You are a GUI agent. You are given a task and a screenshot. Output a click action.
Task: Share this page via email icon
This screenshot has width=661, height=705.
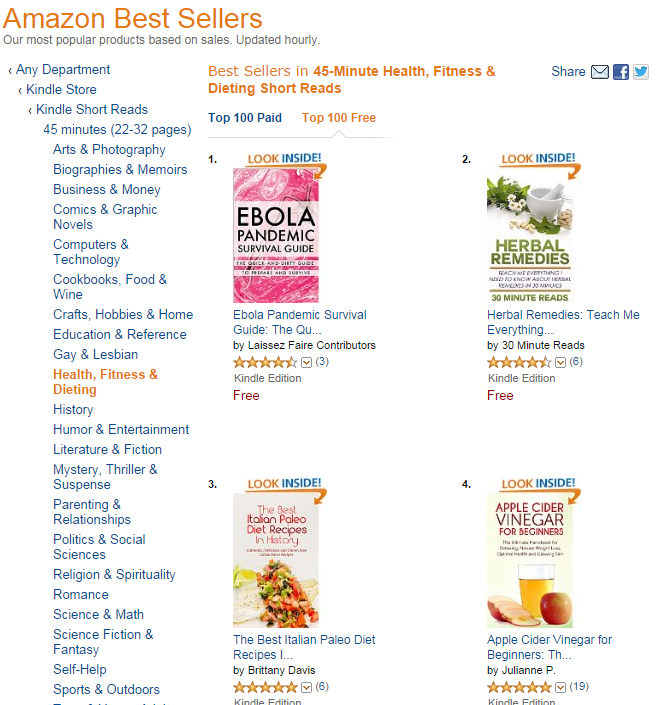[600, 72]
